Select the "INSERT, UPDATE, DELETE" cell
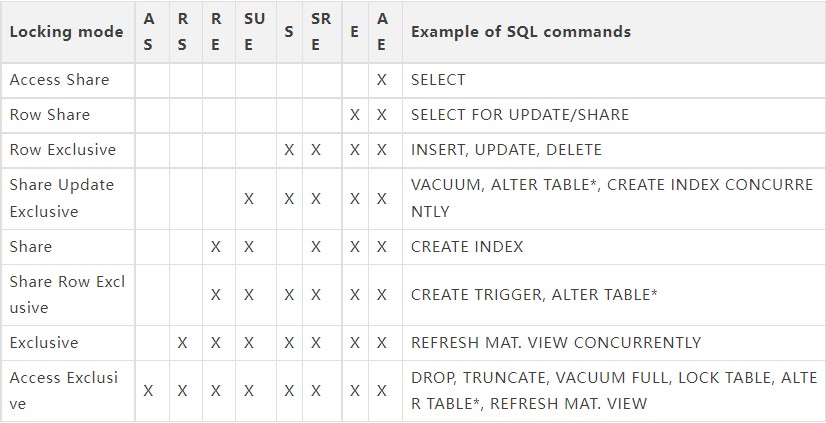Image resolution: width=826 pixels, height=423 pixels. 506,150
